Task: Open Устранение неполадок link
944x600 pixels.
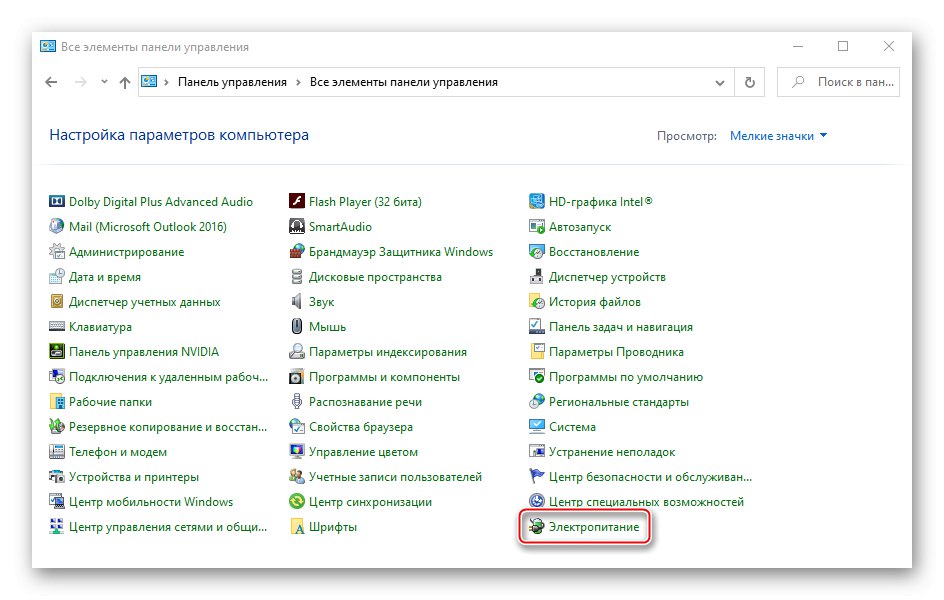Action: (x=612, y=452)
